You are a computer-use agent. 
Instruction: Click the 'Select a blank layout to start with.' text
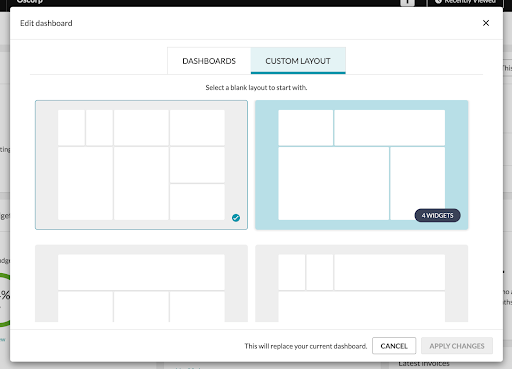coord(256,88)
